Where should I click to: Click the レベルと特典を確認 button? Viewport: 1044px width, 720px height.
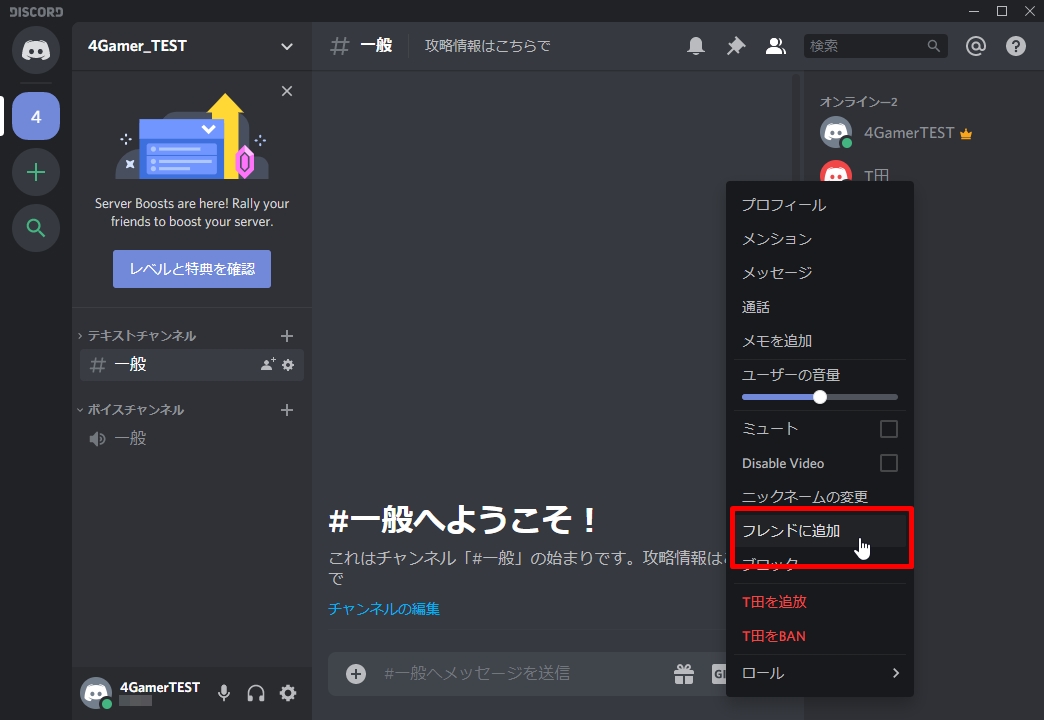click(x=192, y=269)
